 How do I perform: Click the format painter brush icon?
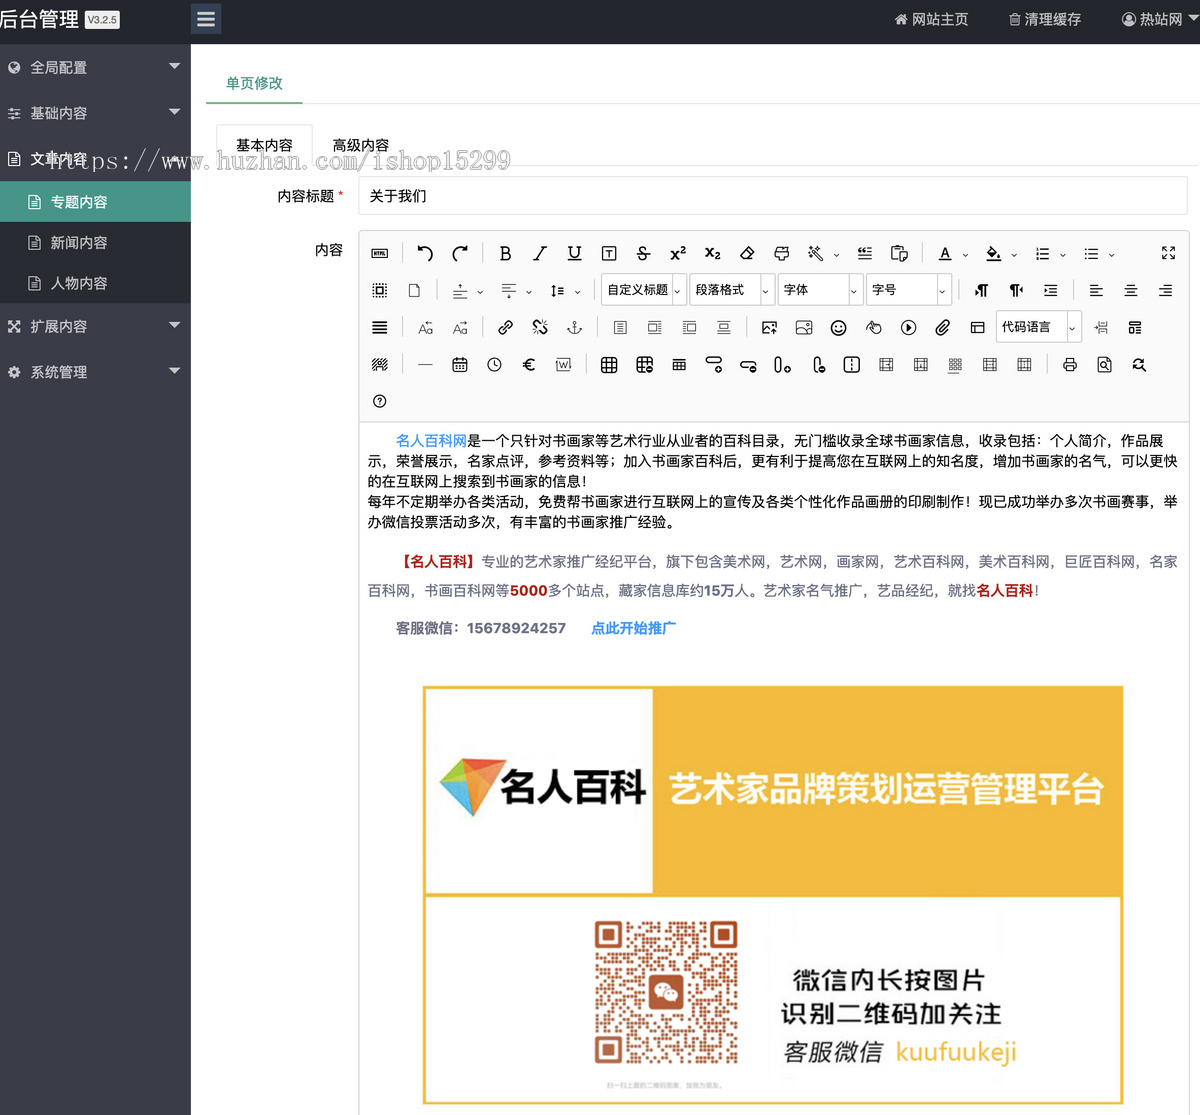(x=782, y=254)
